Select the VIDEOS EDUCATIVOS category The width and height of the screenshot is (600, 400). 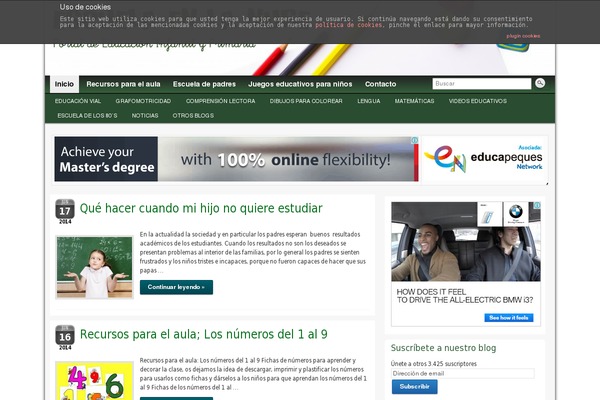pyautogui.click(x=478, y=101)
